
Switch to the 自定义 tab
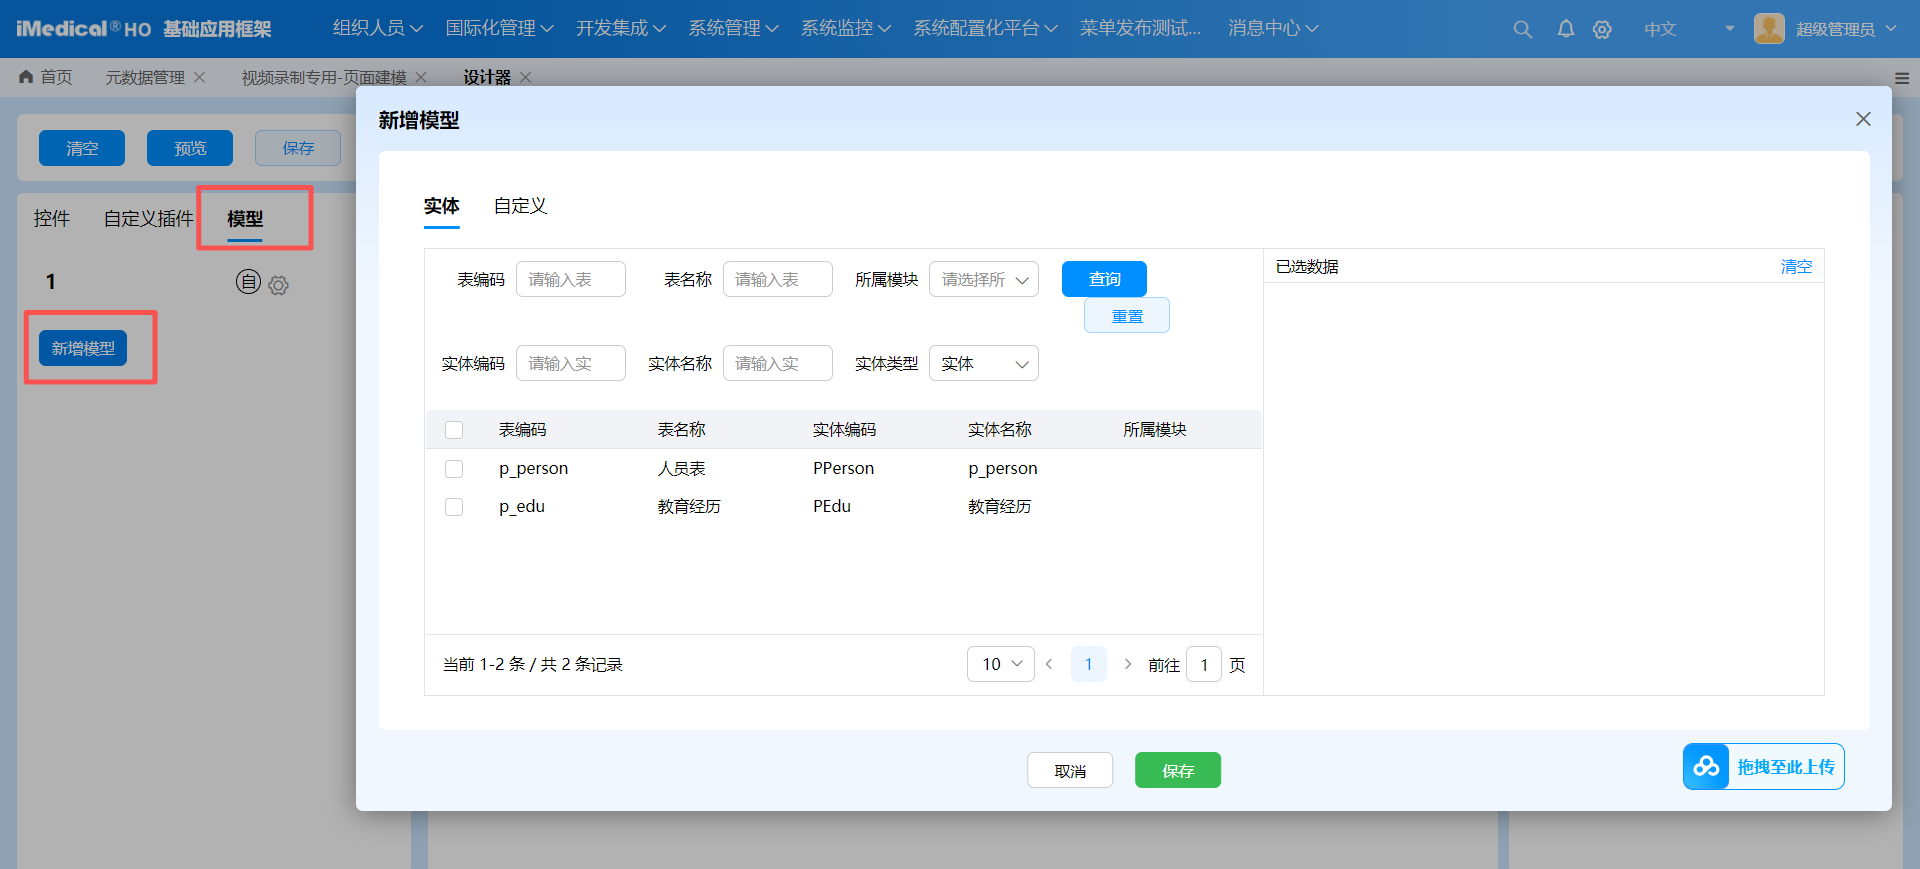520,206
